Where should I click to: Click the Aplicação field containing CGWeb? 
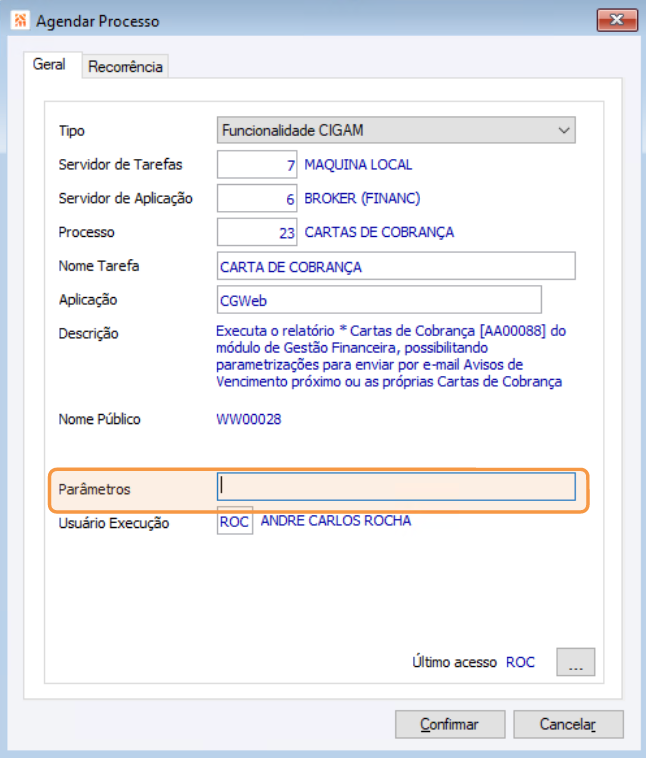point(379,300)
